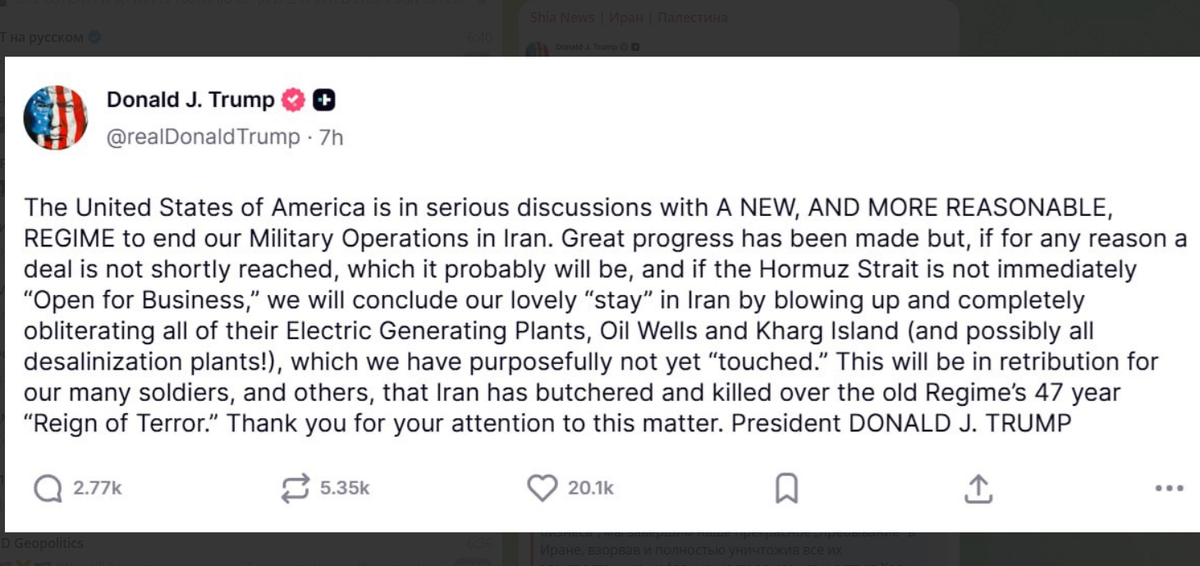Screen dimensions: 1200x566
Task: Like the post with the heart icon
Action: pos(541,488)
